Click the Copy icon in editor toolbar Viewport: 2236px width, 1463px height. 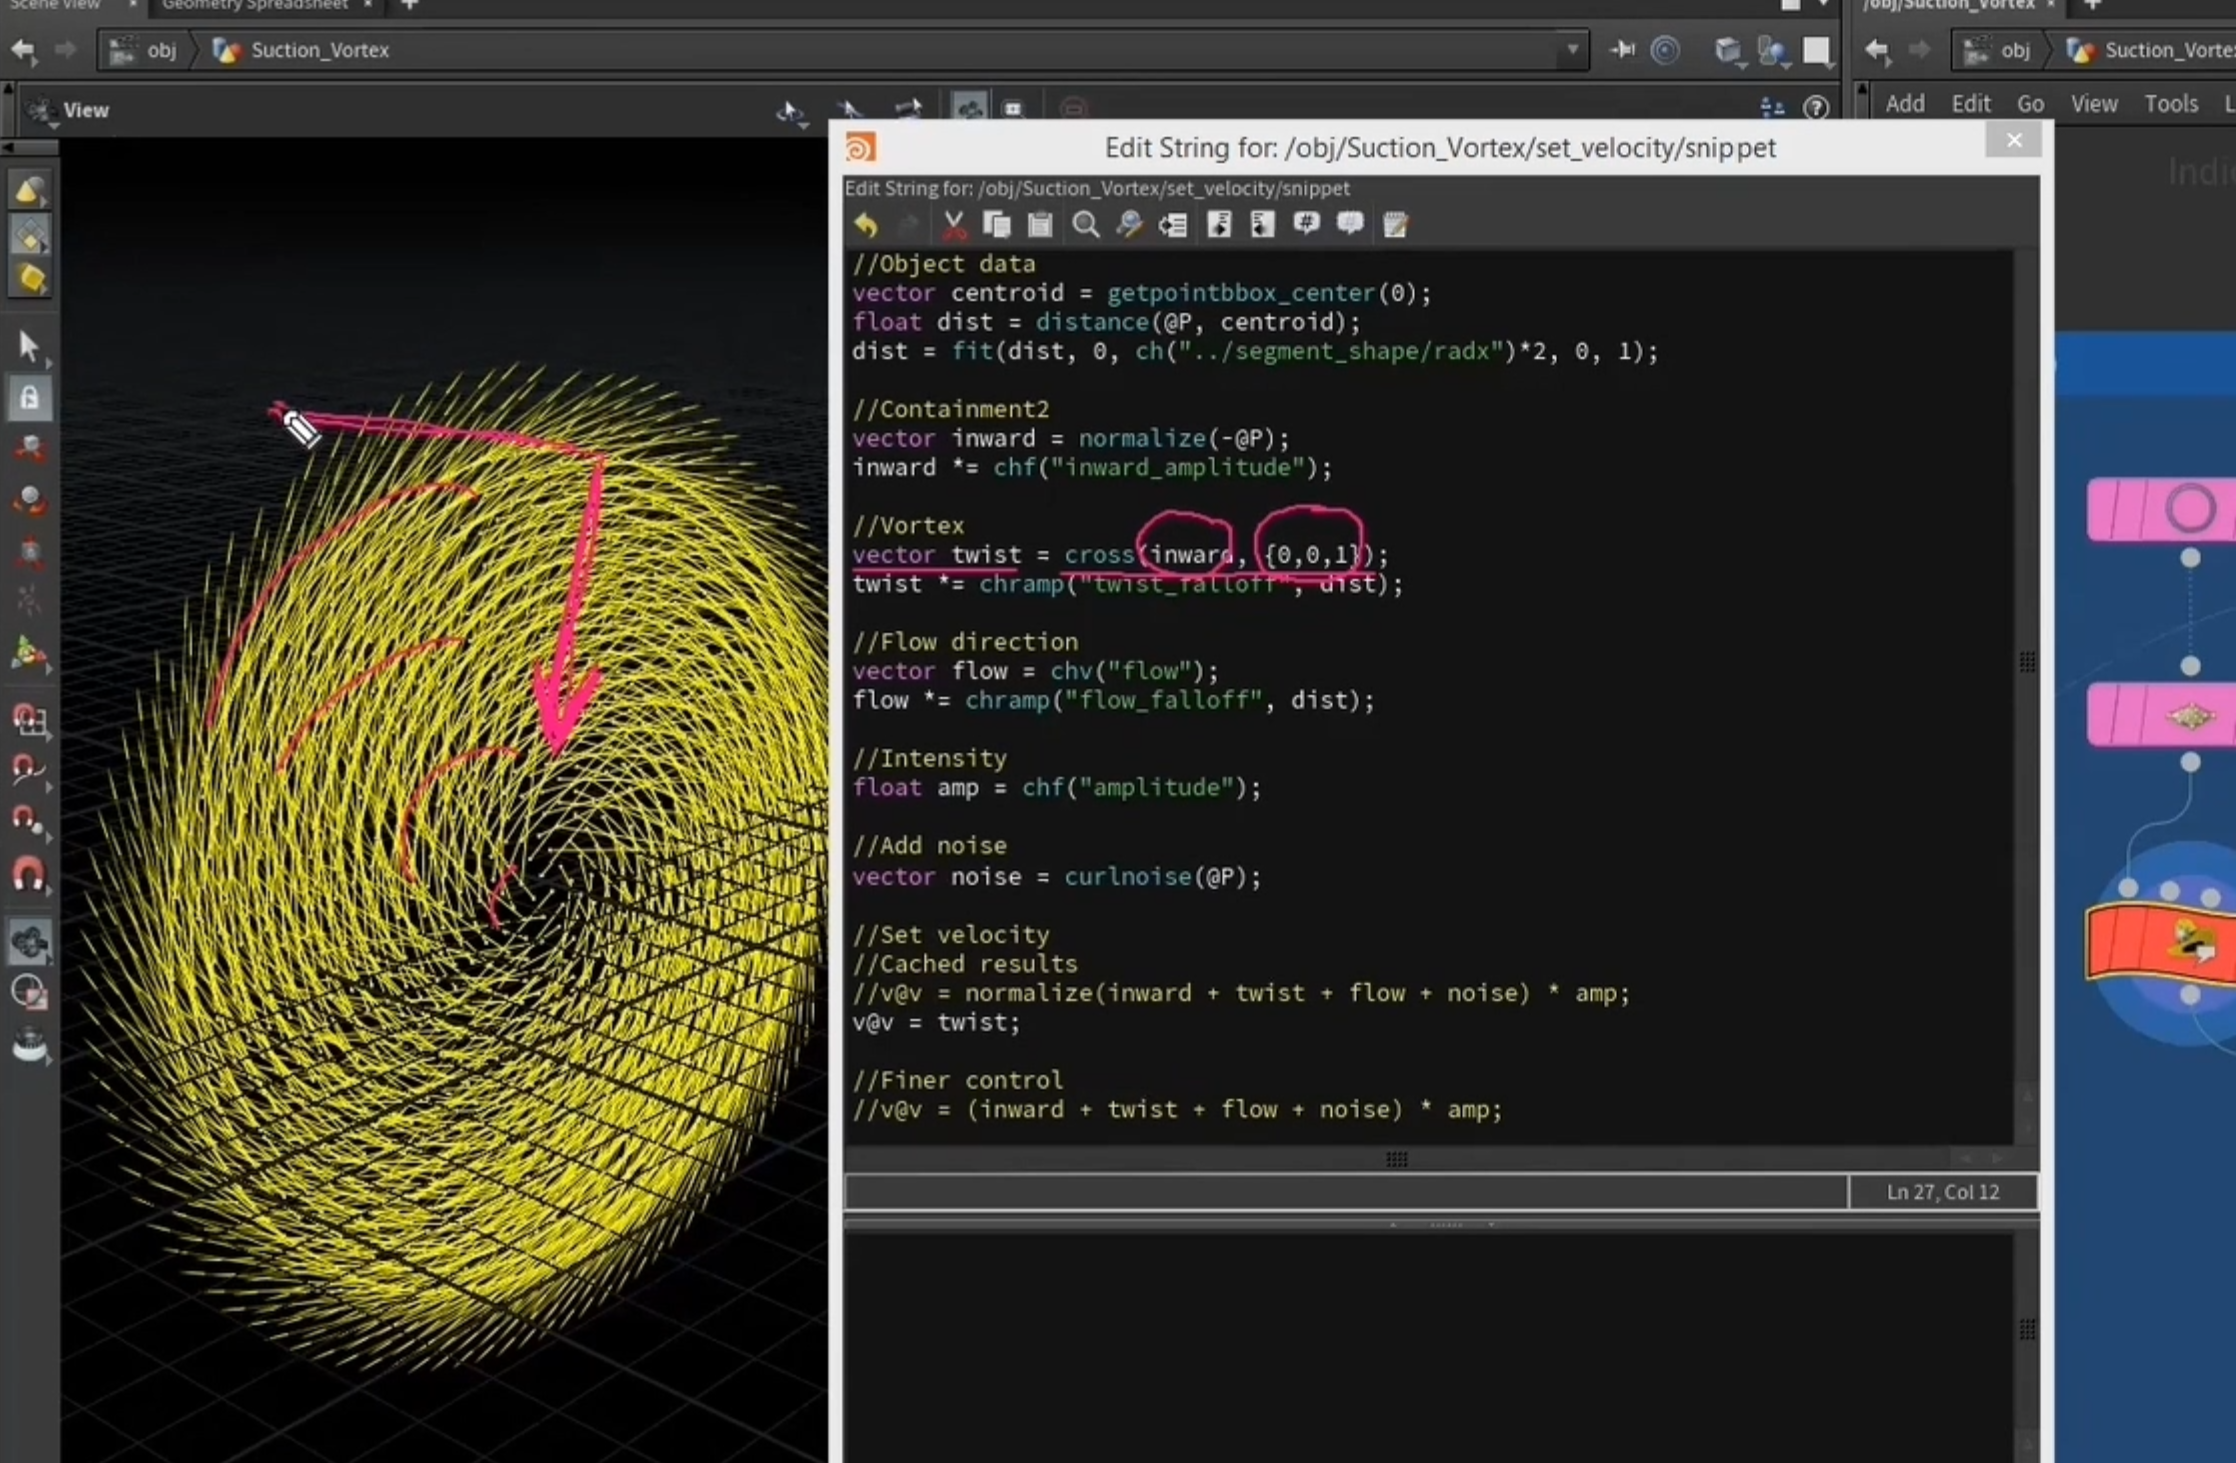pos(997,225)
